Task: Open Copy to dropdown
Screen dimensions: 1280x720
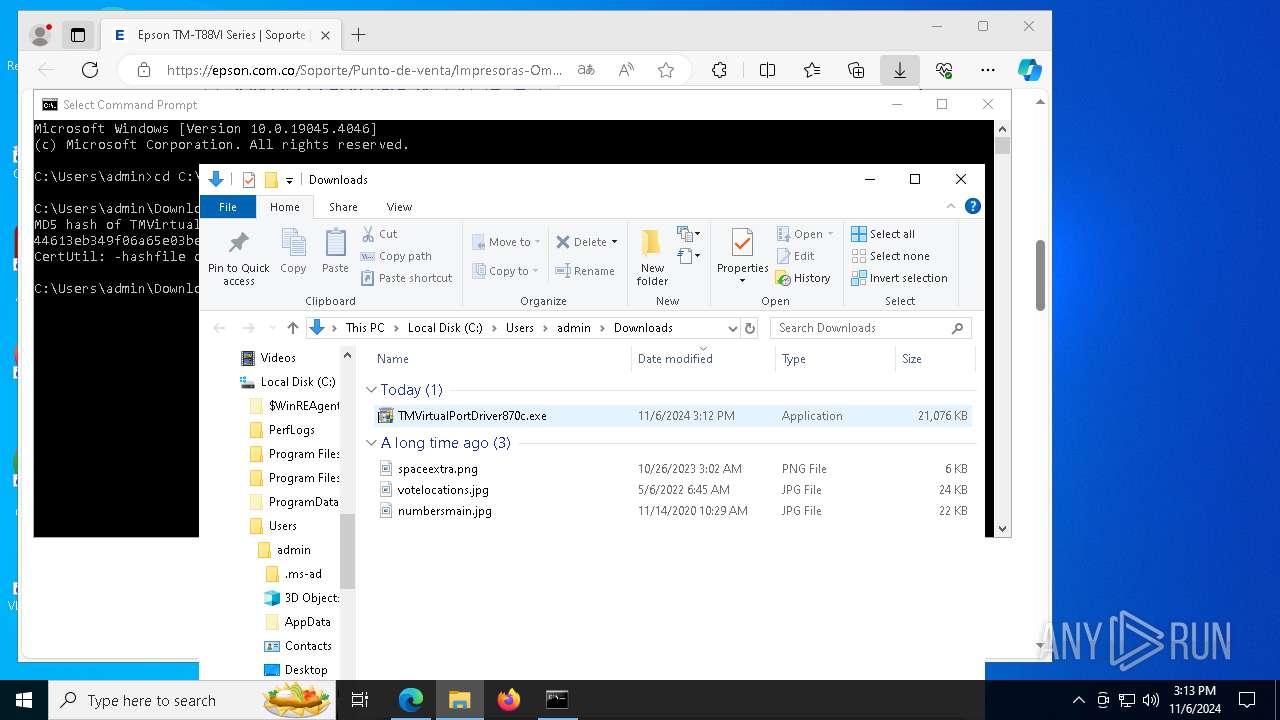Action: [x=507, y=271]
